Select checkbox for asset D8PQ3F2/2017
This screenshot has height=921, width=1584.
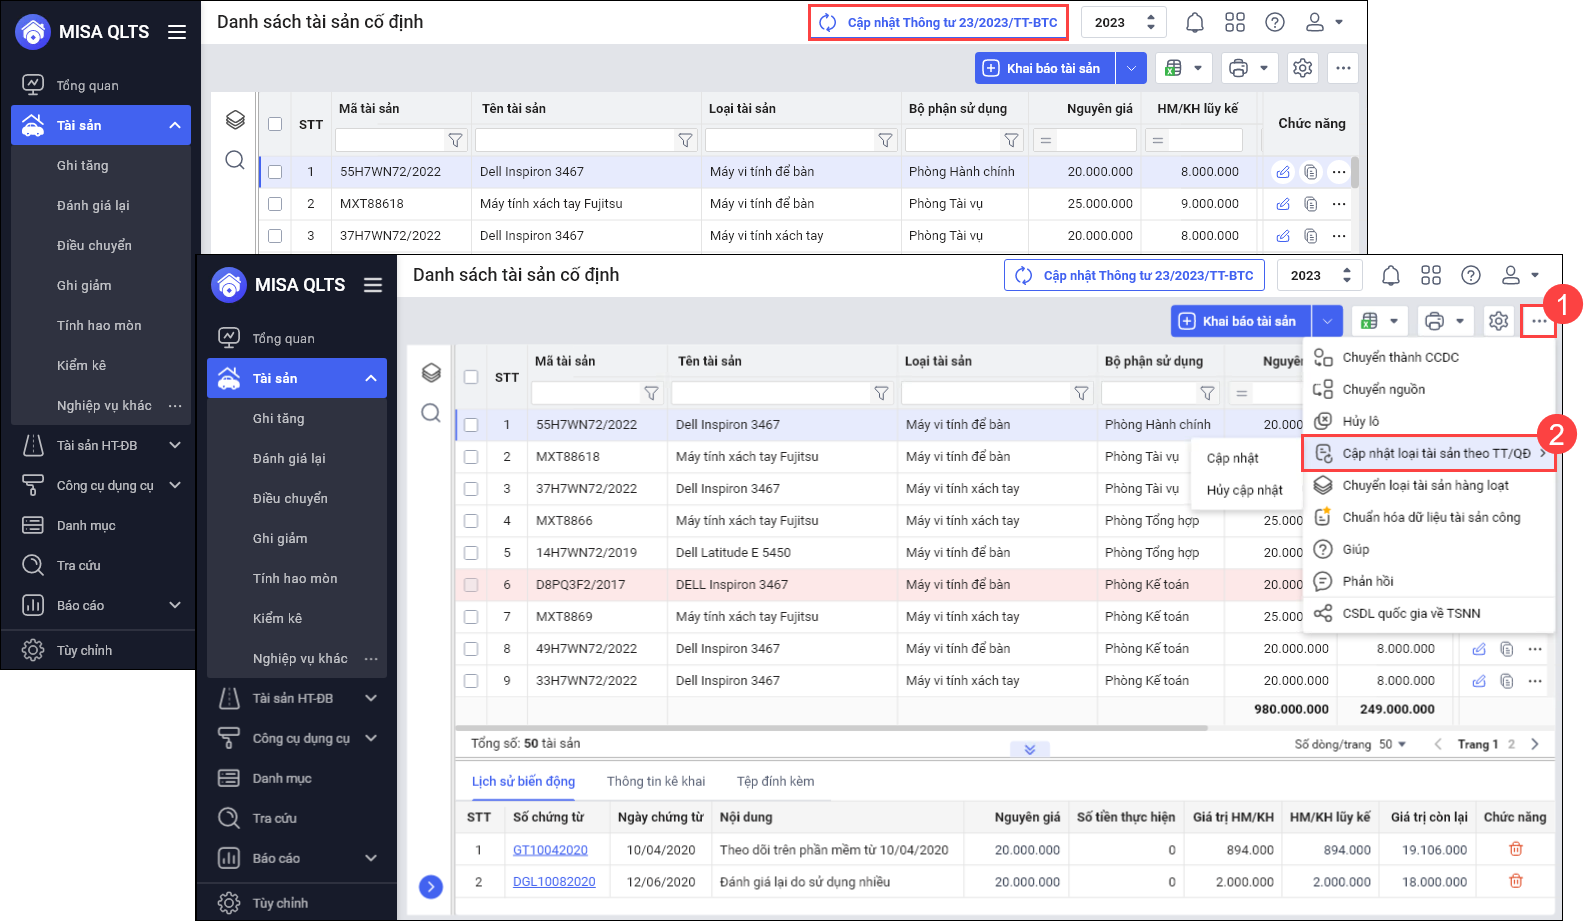pos(471,585)
